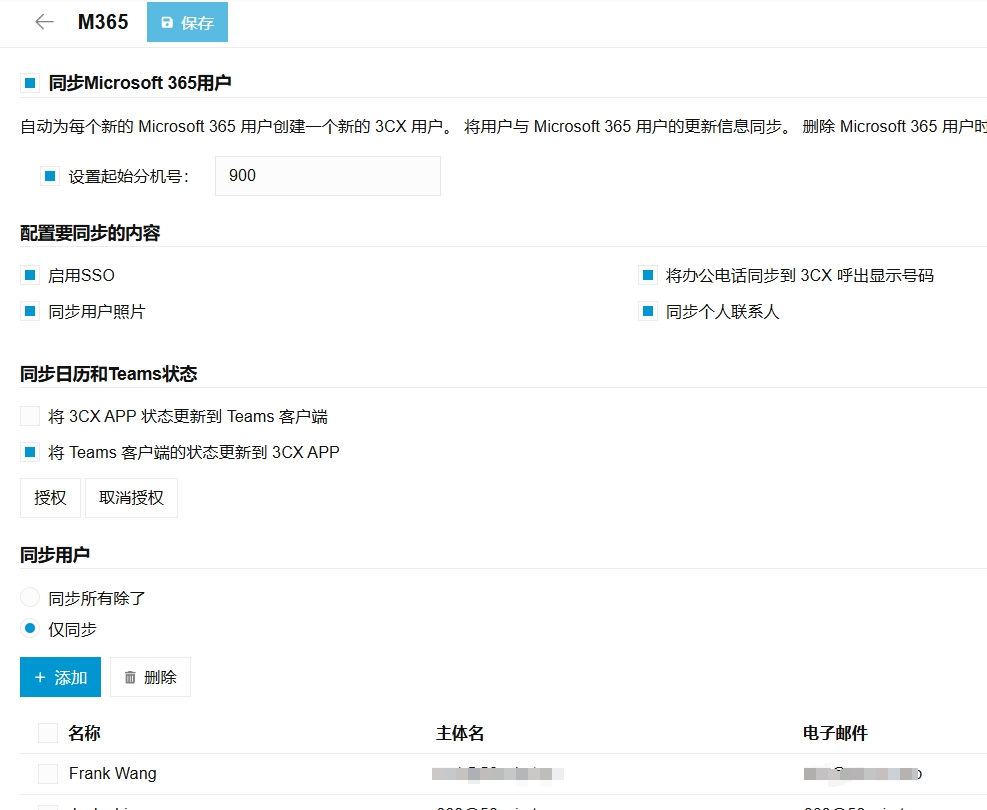Click the 取消授权 button
Image resolution: width=987 pixels, height=810 pixels.
131,498
